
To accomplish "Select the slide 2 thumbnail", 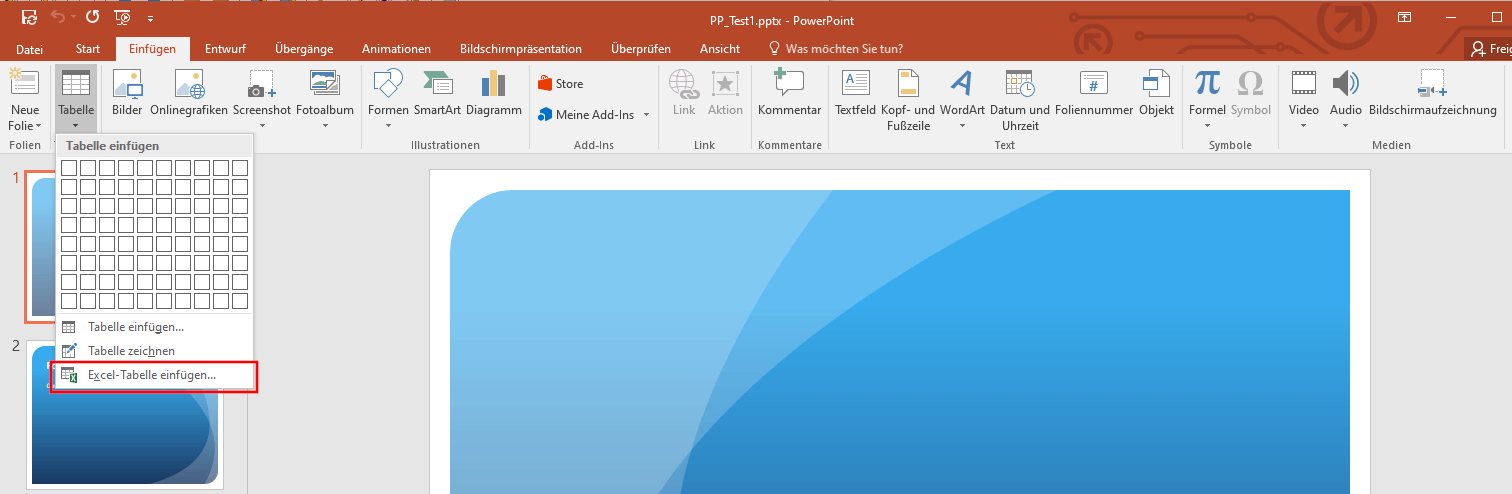I will pyautogui.click(x=124, y=414).
